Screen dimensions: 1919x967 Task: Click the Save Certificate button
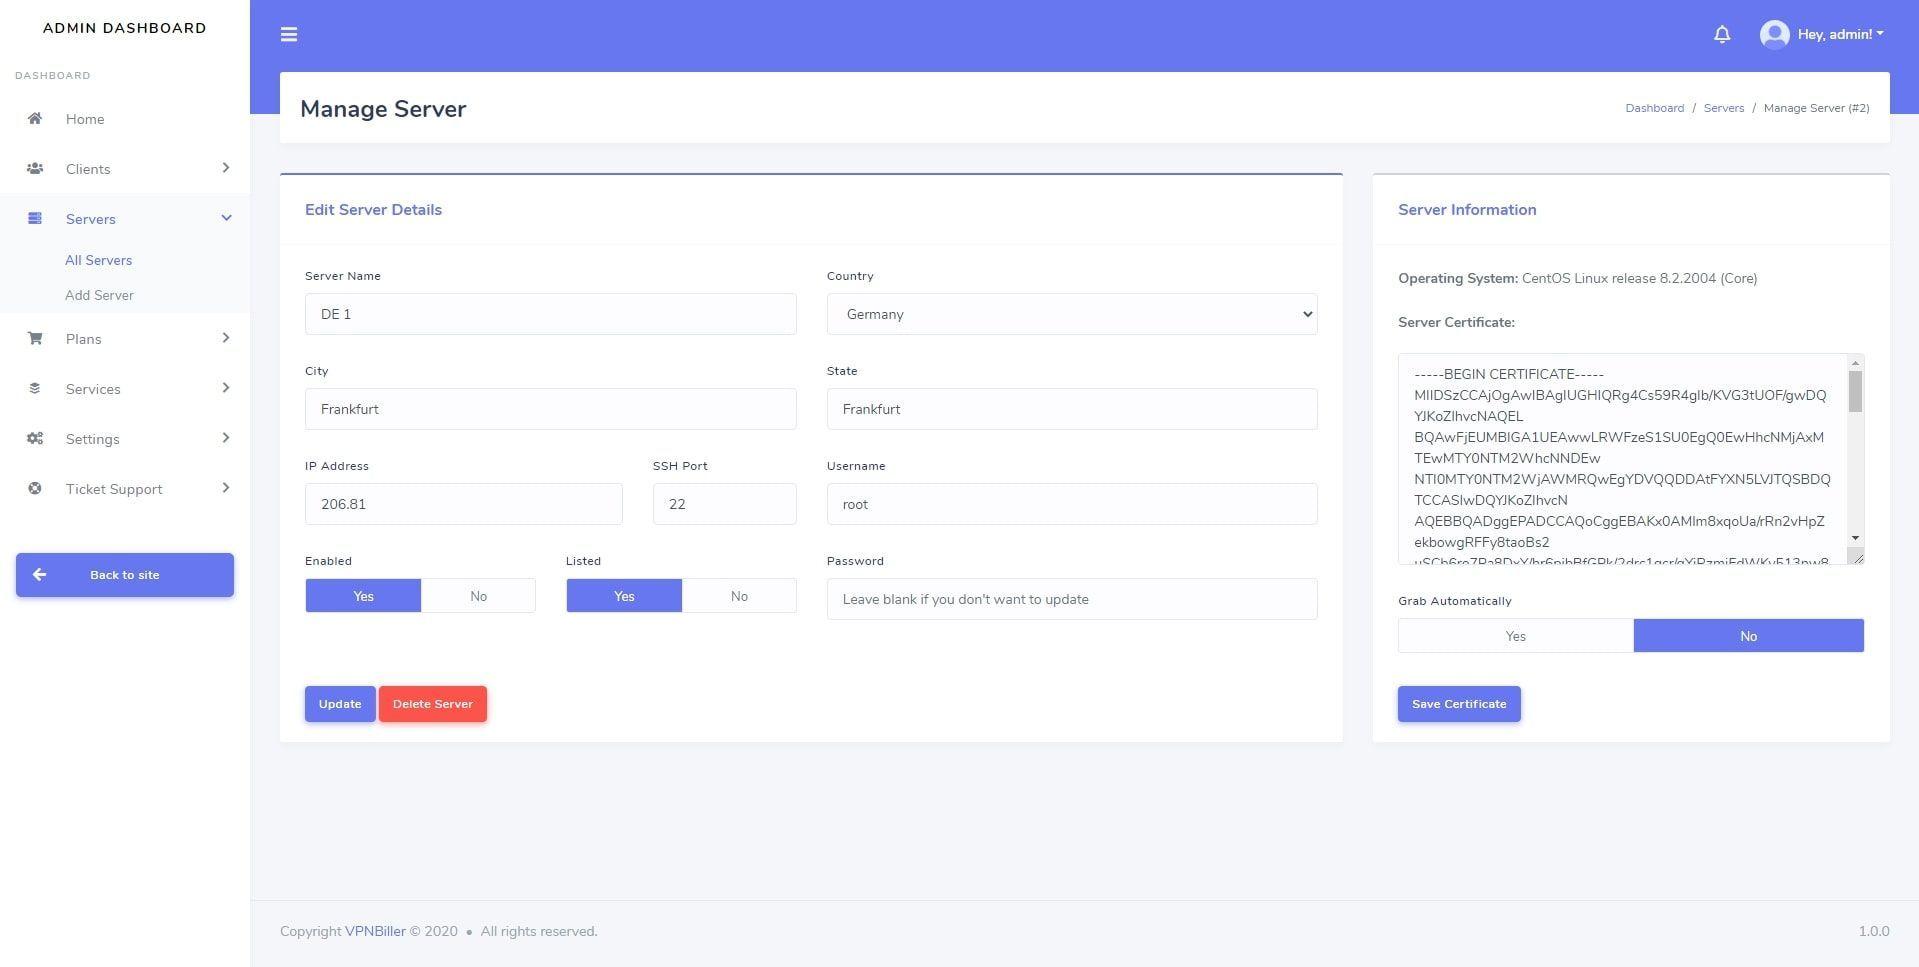pyautogui.click(x=1459, y=704)
